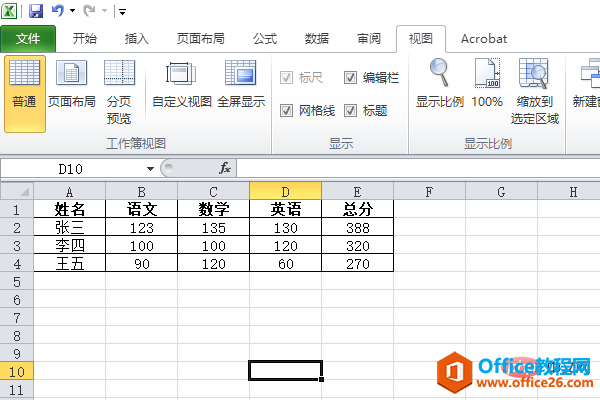
Task: Click the cell showing 123
Action: click(x=142, y=227)
